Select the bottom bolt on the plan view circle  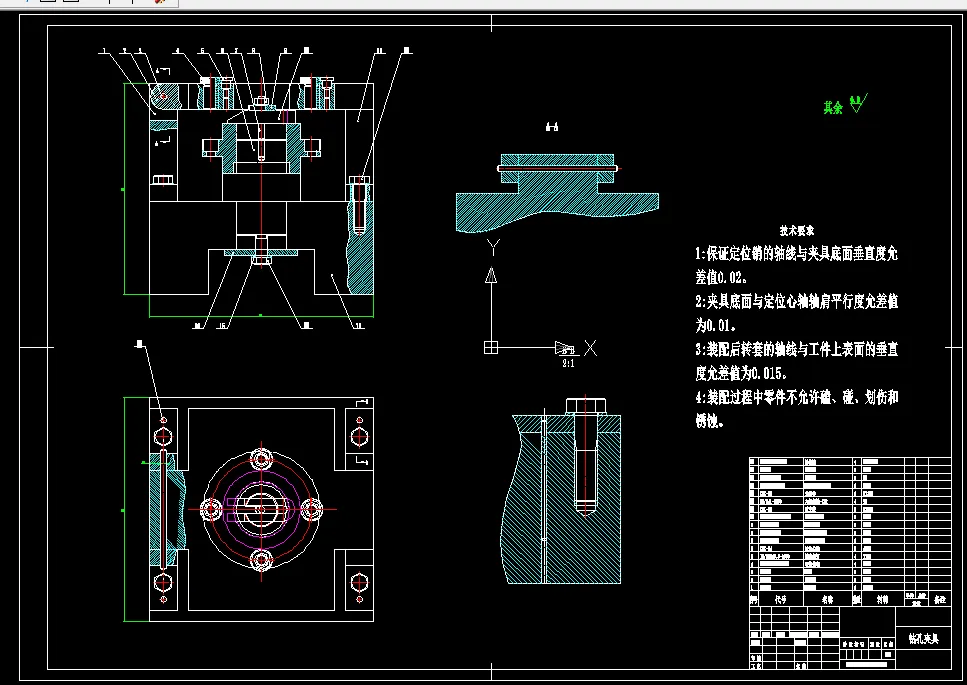point(261,560)
